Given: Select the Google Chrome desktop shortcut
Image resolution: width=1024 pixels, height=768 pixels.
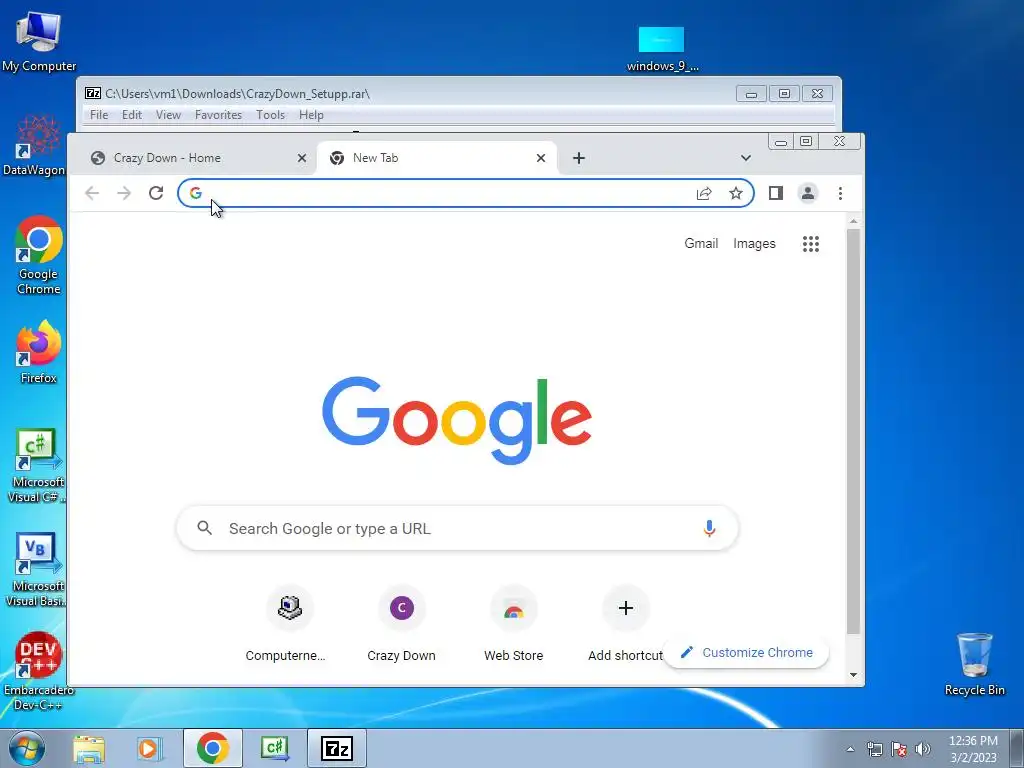Looking at the screenshot, I should 39,255.
